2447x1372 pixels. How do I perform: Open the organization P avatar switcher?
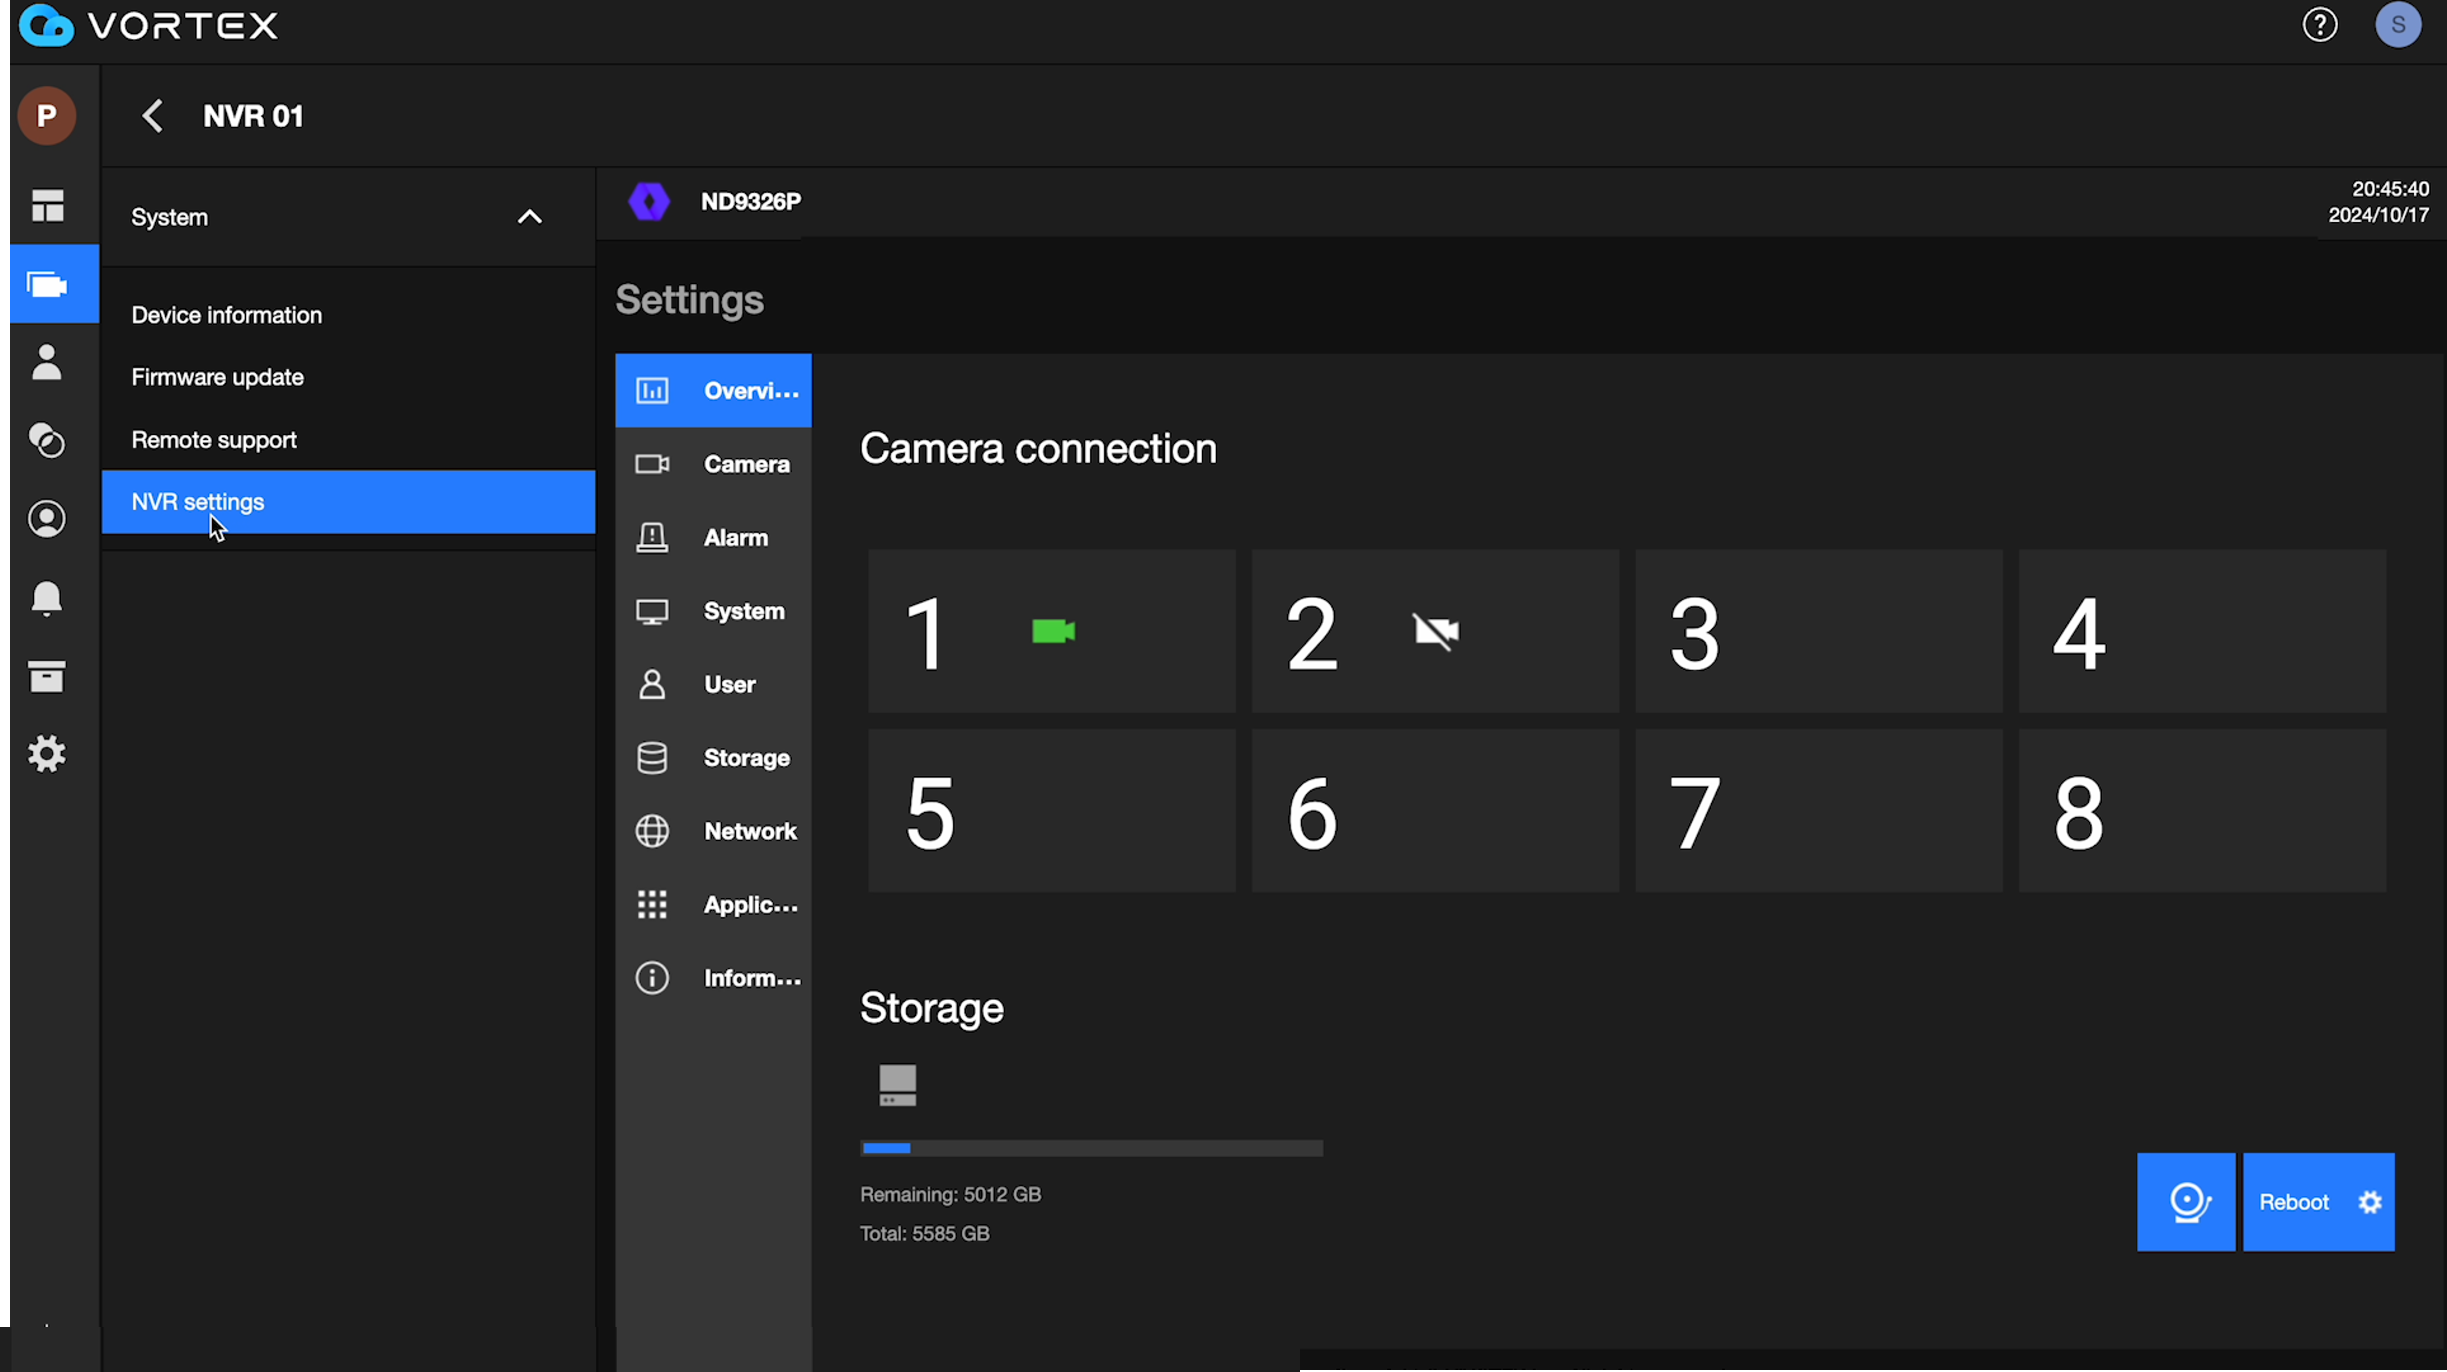pyautogui.click(x=47, y=116)
